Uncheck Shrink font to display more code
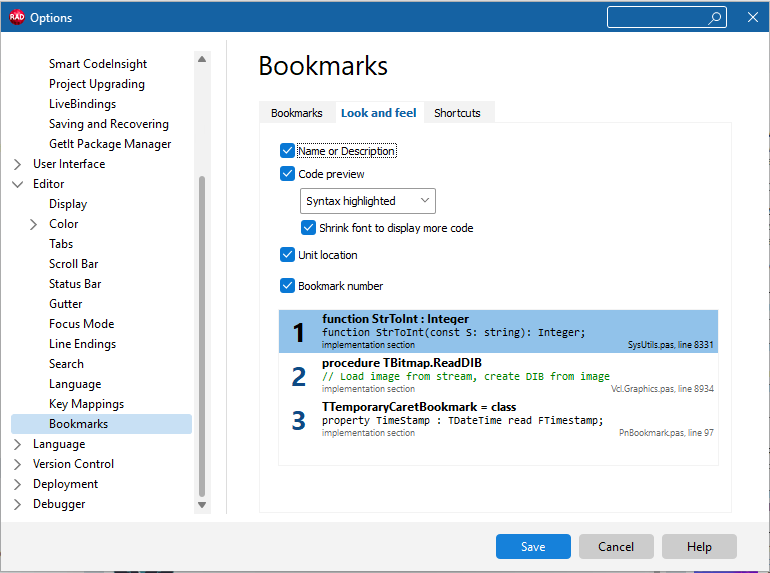770x573 pixels. coord(308,227)
